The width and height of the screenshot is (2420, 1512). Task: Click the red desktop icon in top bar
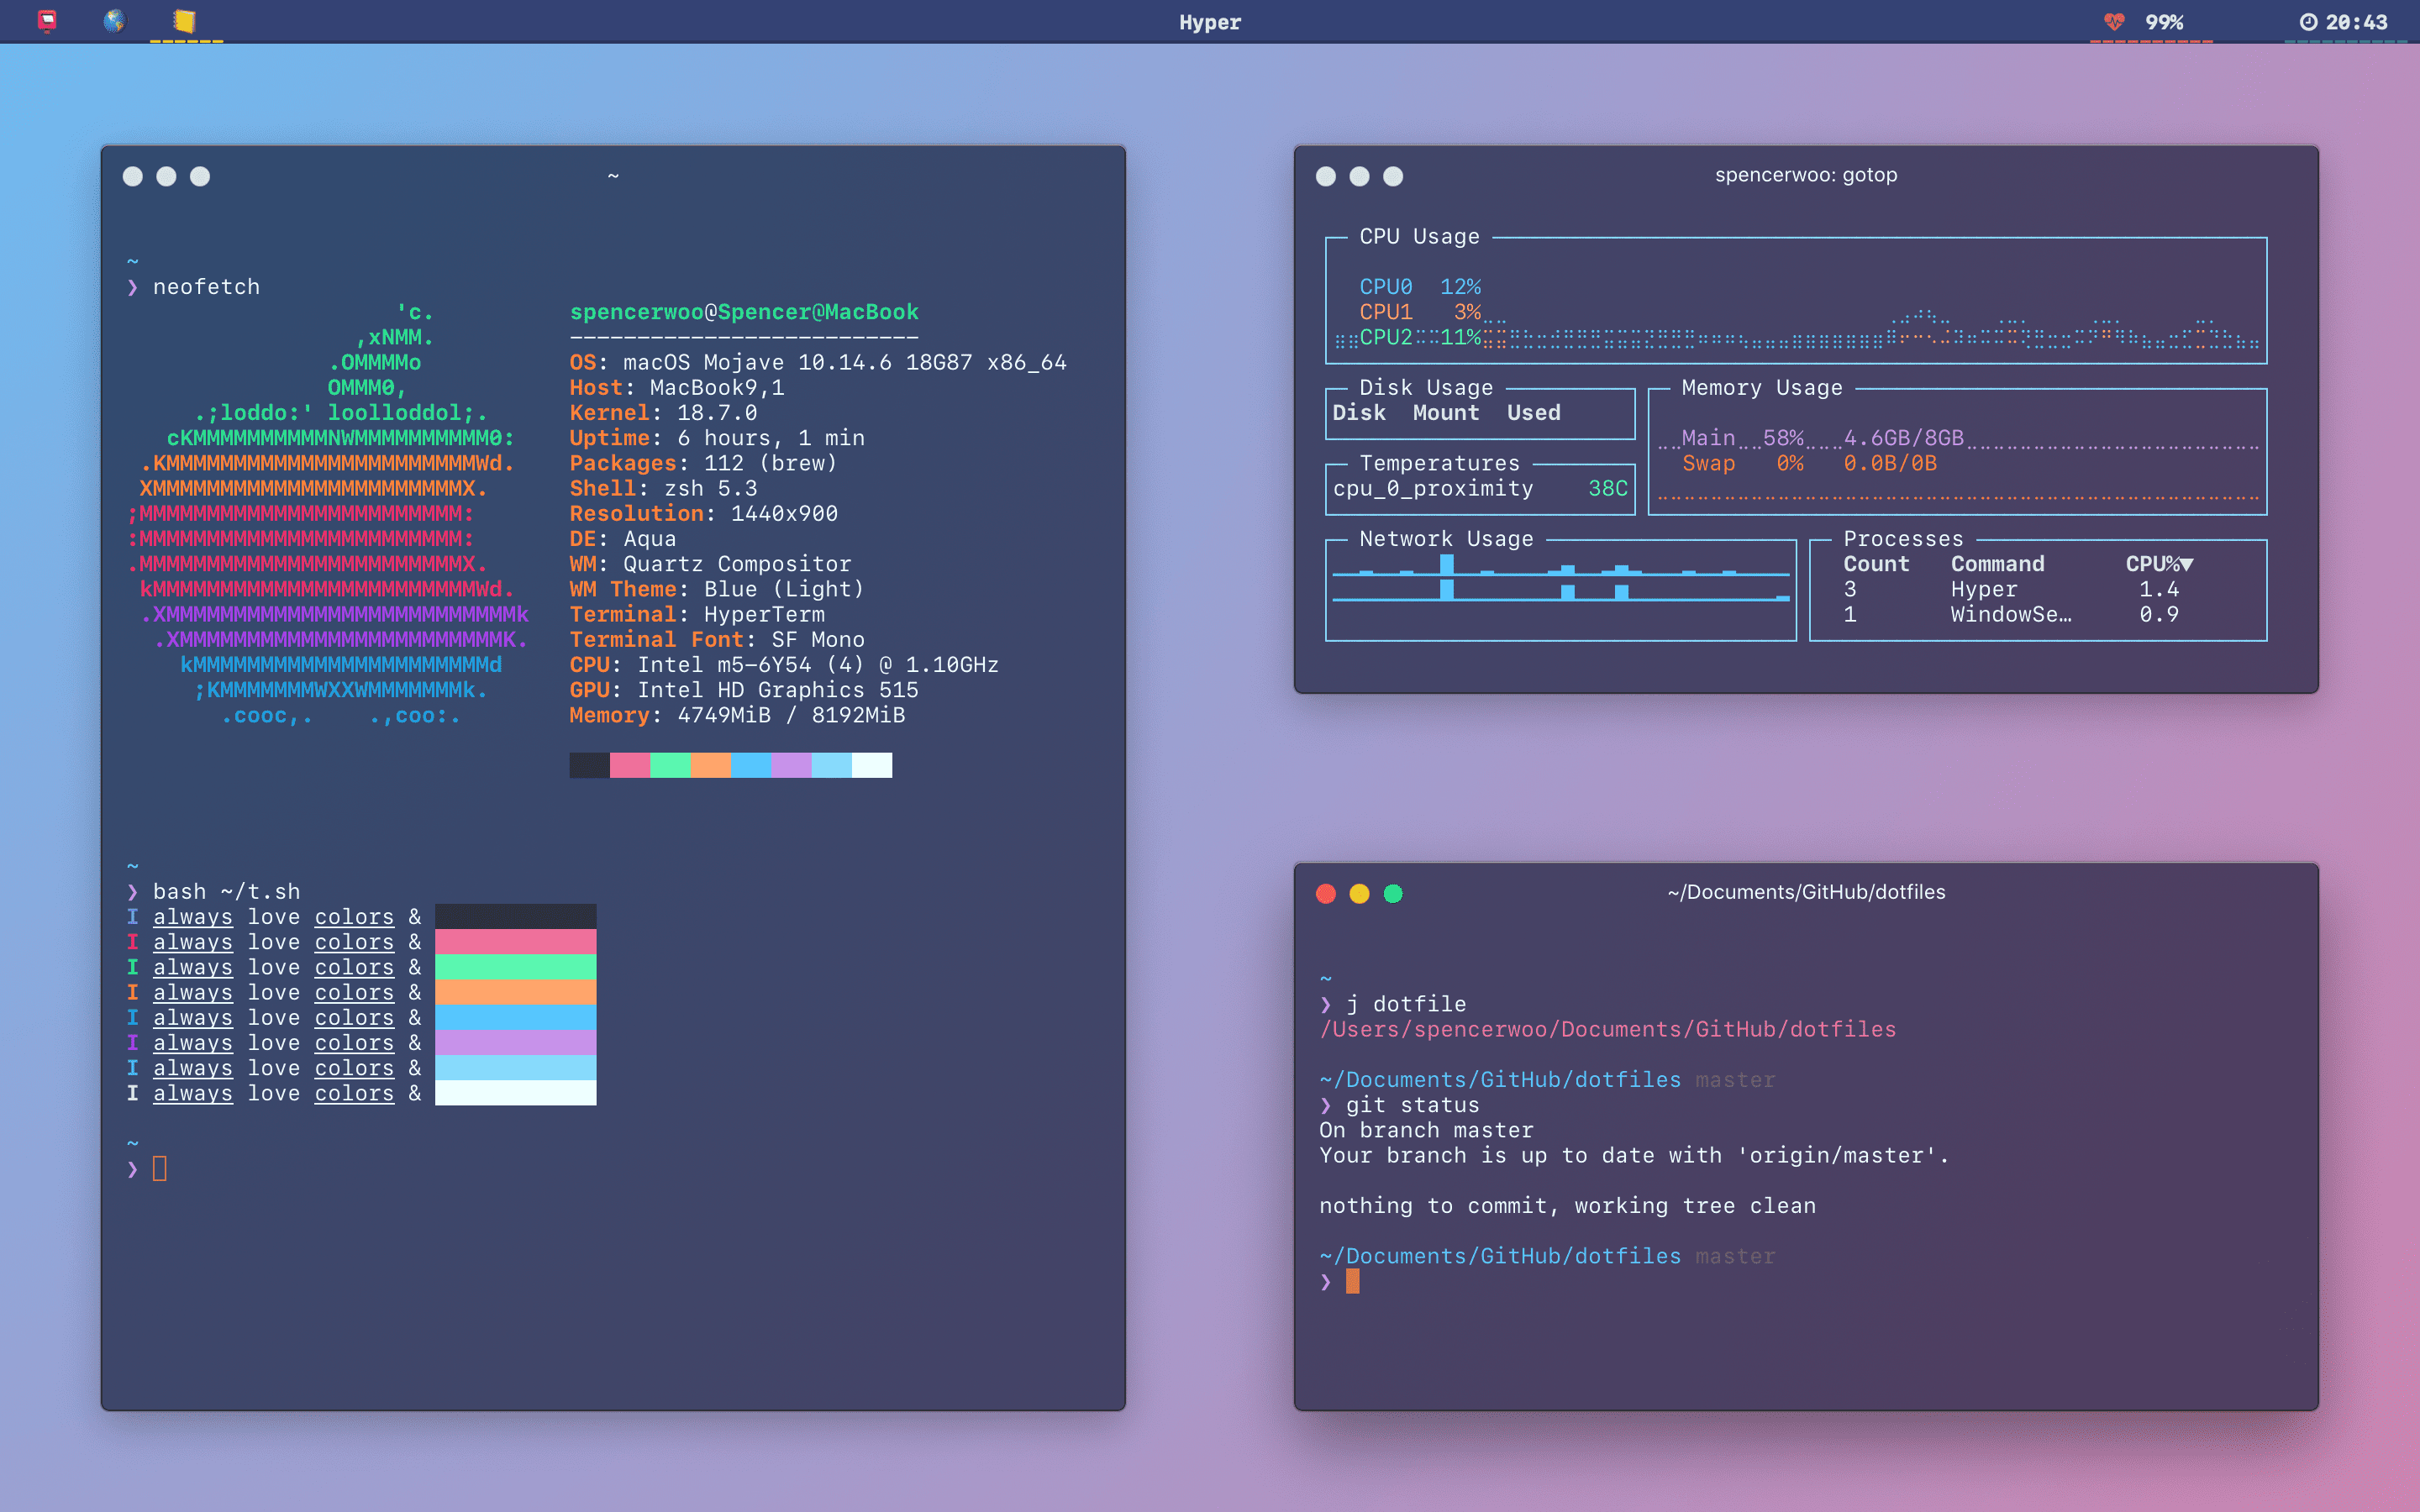pyautogui.click(x=47, y=21)
